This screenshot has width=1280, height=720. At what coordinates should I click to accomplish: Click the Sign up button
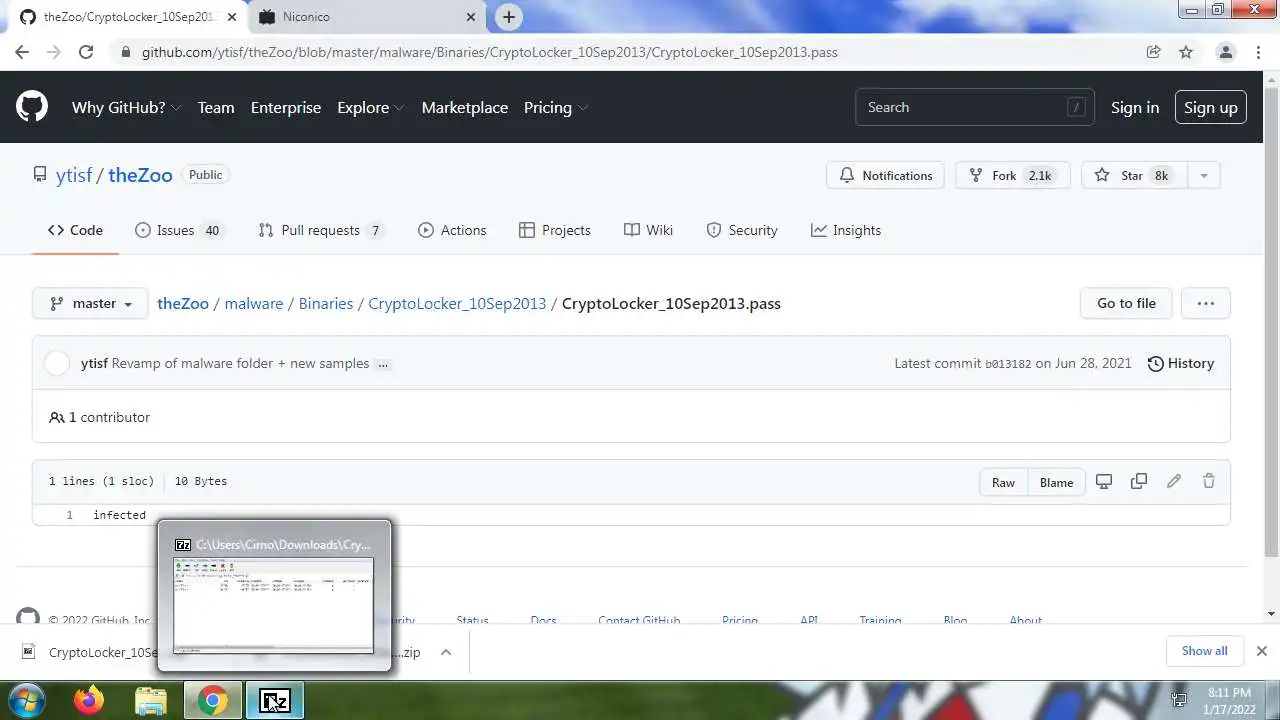point(1210,107)
